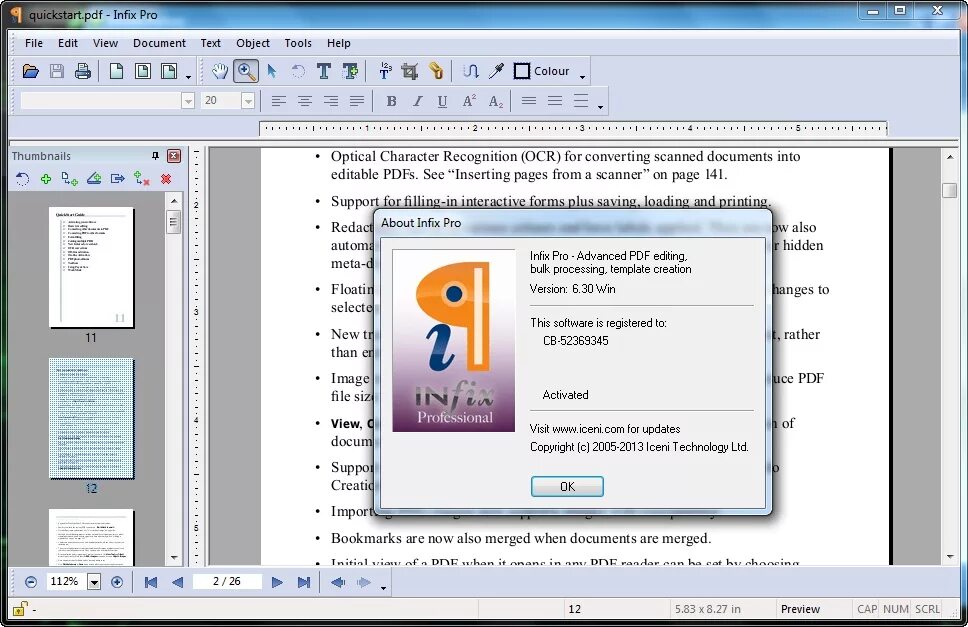
Task: Go to the last page
Action: pos(303,582)
